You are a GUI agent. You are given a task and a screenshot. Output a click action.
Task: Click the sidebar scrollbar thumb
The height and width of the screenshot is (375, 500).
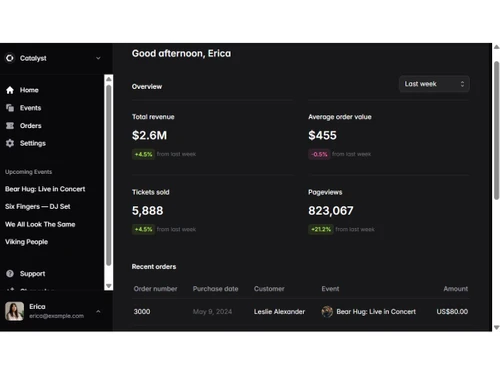(x=109, y=175)
